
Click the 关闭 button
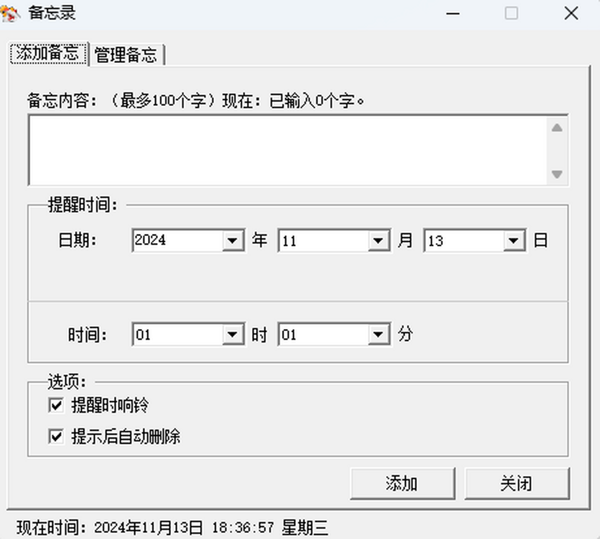click(x=517, y=483)
